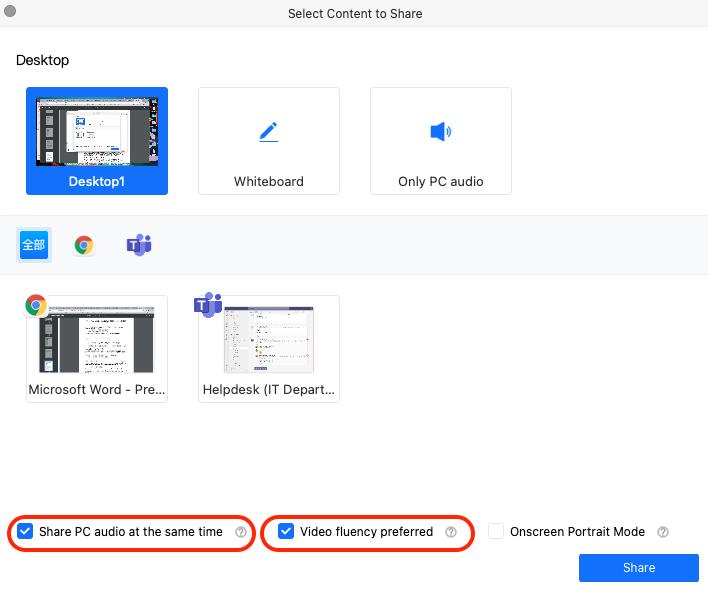Click Teams badge on Helpdesk window
Viewport: 708px width, 594px height.
coord(208,306)
